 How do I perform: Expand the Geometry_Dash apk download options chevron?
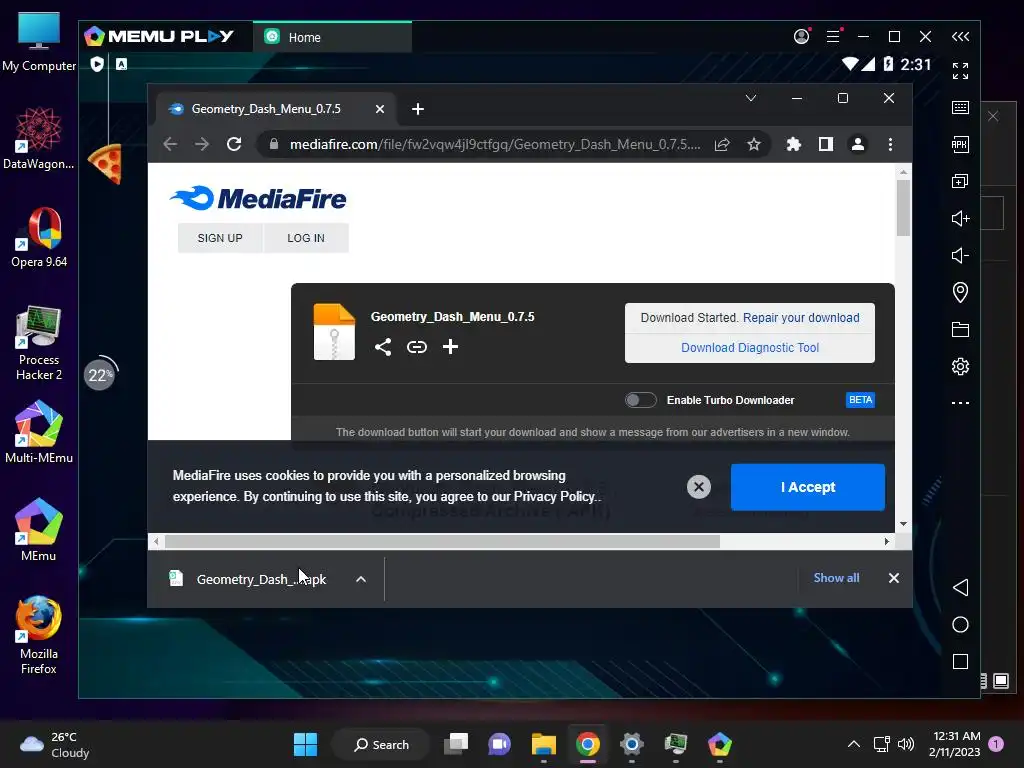click(360, 579)
